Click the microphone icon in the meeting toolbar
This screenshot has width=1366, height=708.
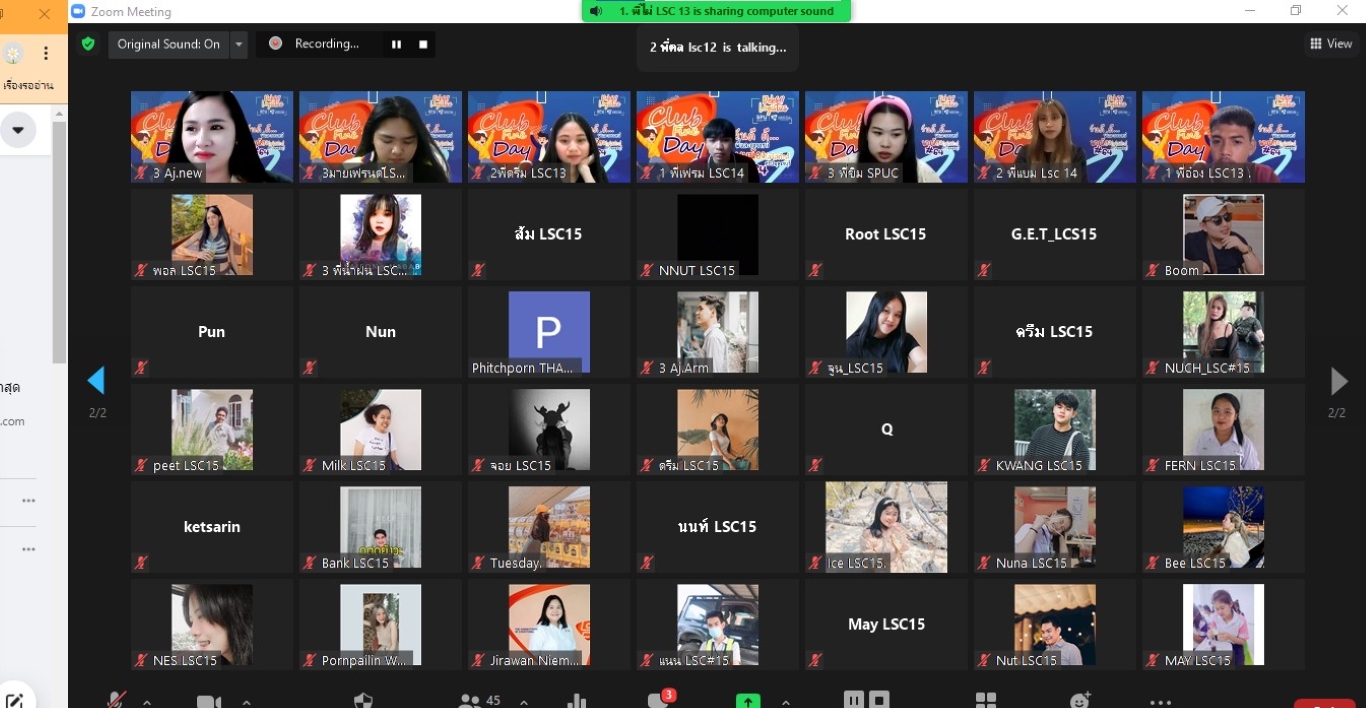tap(117, 700)
